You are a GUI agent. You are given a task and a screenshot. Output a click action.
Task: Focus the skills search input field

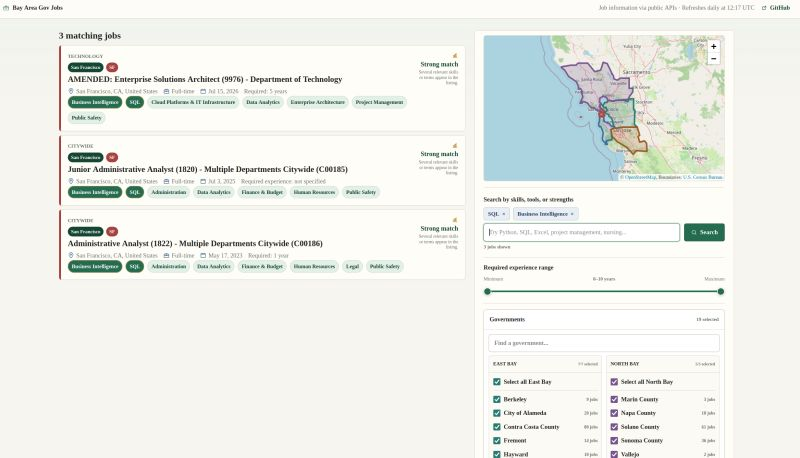(581, 232)
